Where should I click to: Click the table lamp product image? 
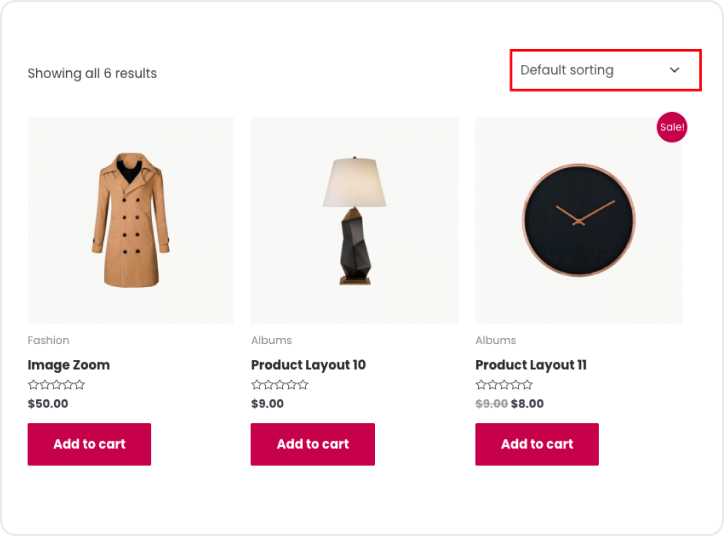[x=354, y=220]
